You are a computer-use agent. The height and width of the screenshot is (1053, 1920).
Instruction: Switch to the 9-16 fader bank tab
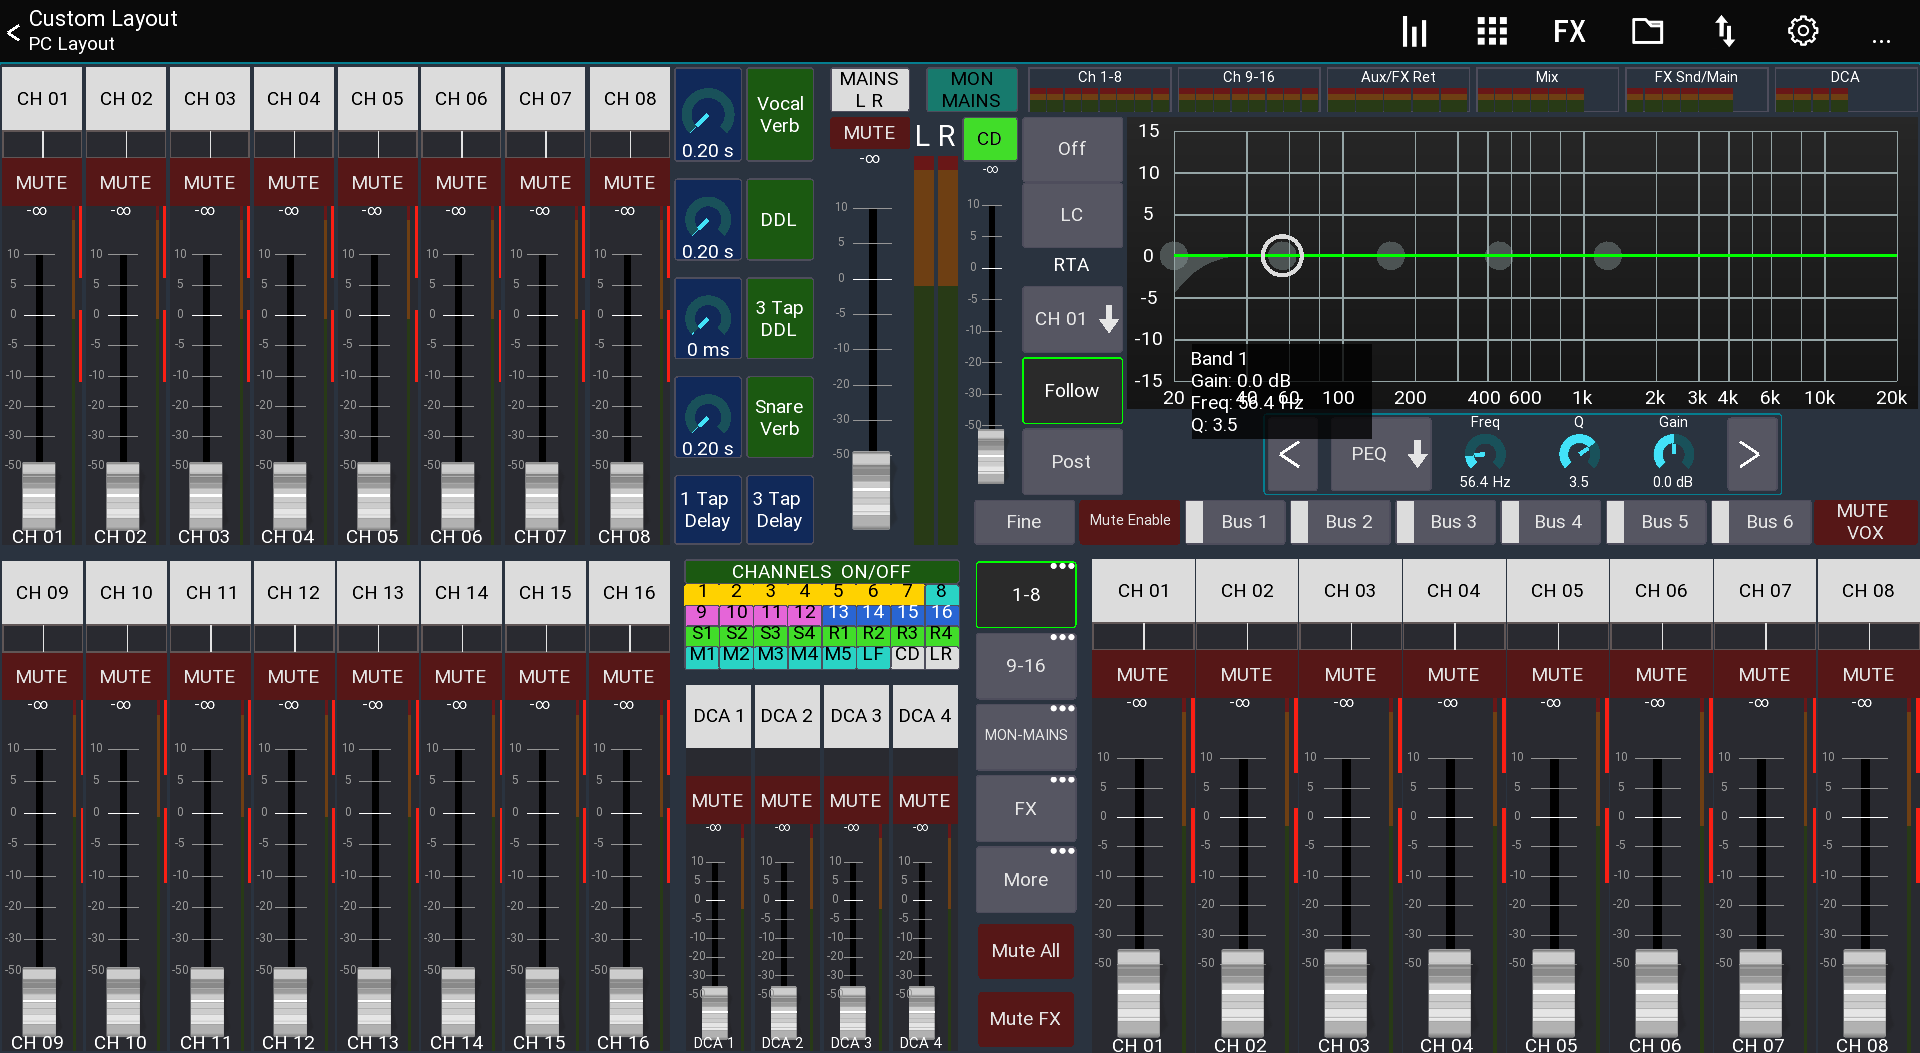click(1025, 665)
